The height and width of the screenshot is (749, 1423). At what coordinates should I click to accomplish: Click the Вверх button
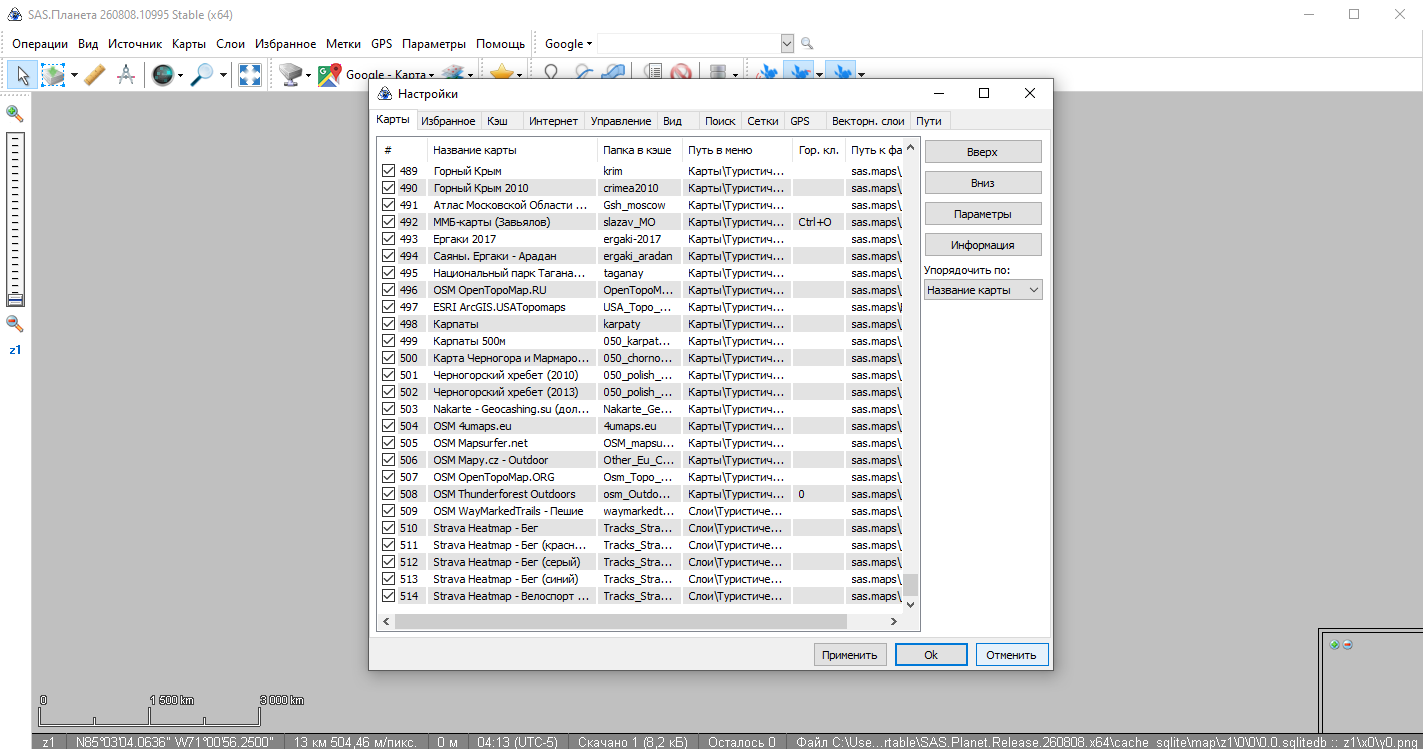point(983,152)
